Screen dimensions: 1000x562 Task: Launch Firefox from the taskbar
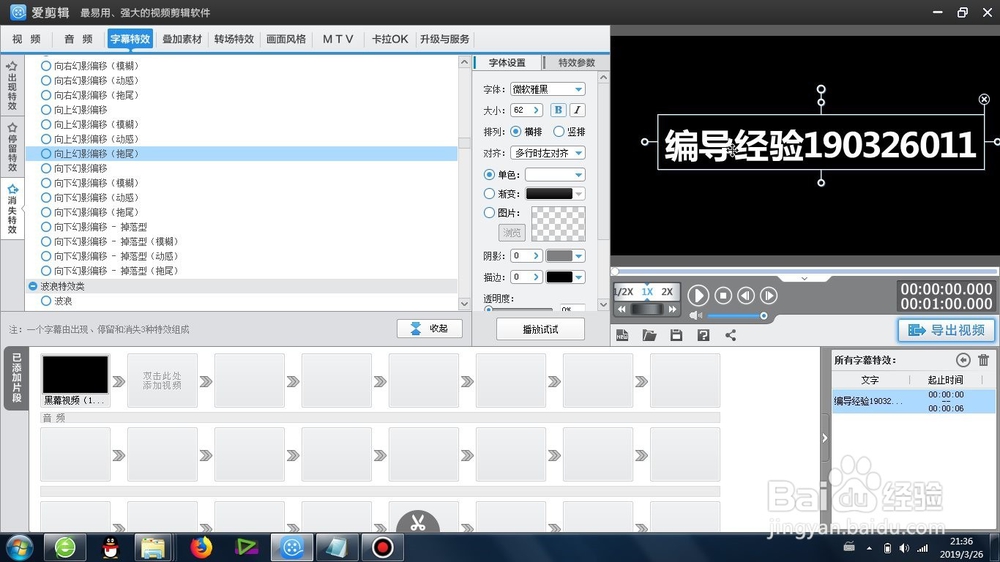201,547
